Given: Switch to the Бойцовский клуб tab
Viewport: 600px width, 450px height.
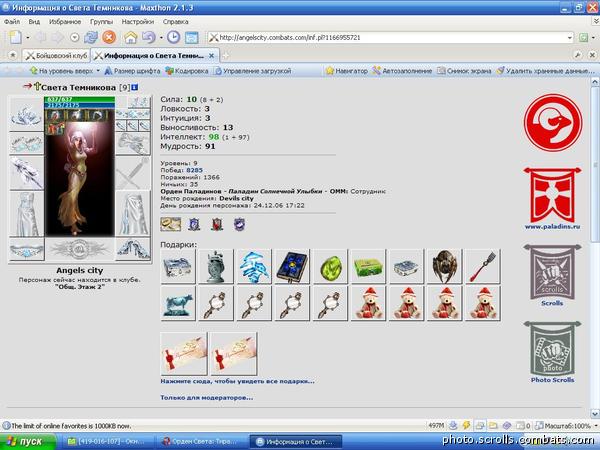Looking at the screenshot, I should (x=57, y=56).
